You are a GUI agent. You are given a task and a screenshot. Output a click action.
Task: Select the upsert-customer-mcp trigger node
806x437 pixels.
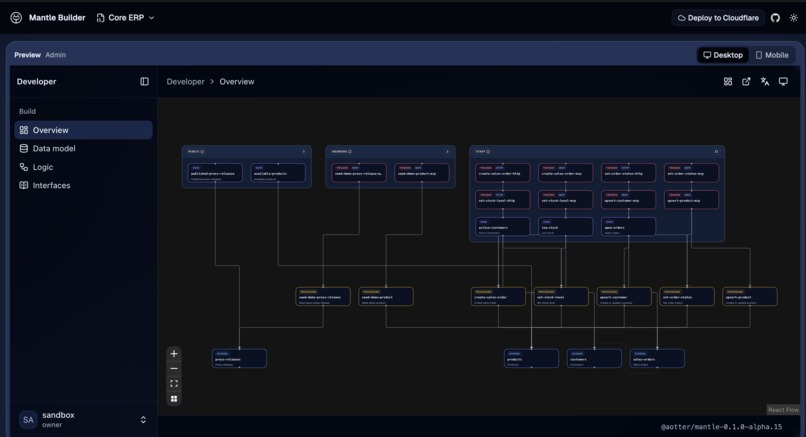[x=628, y=199]
